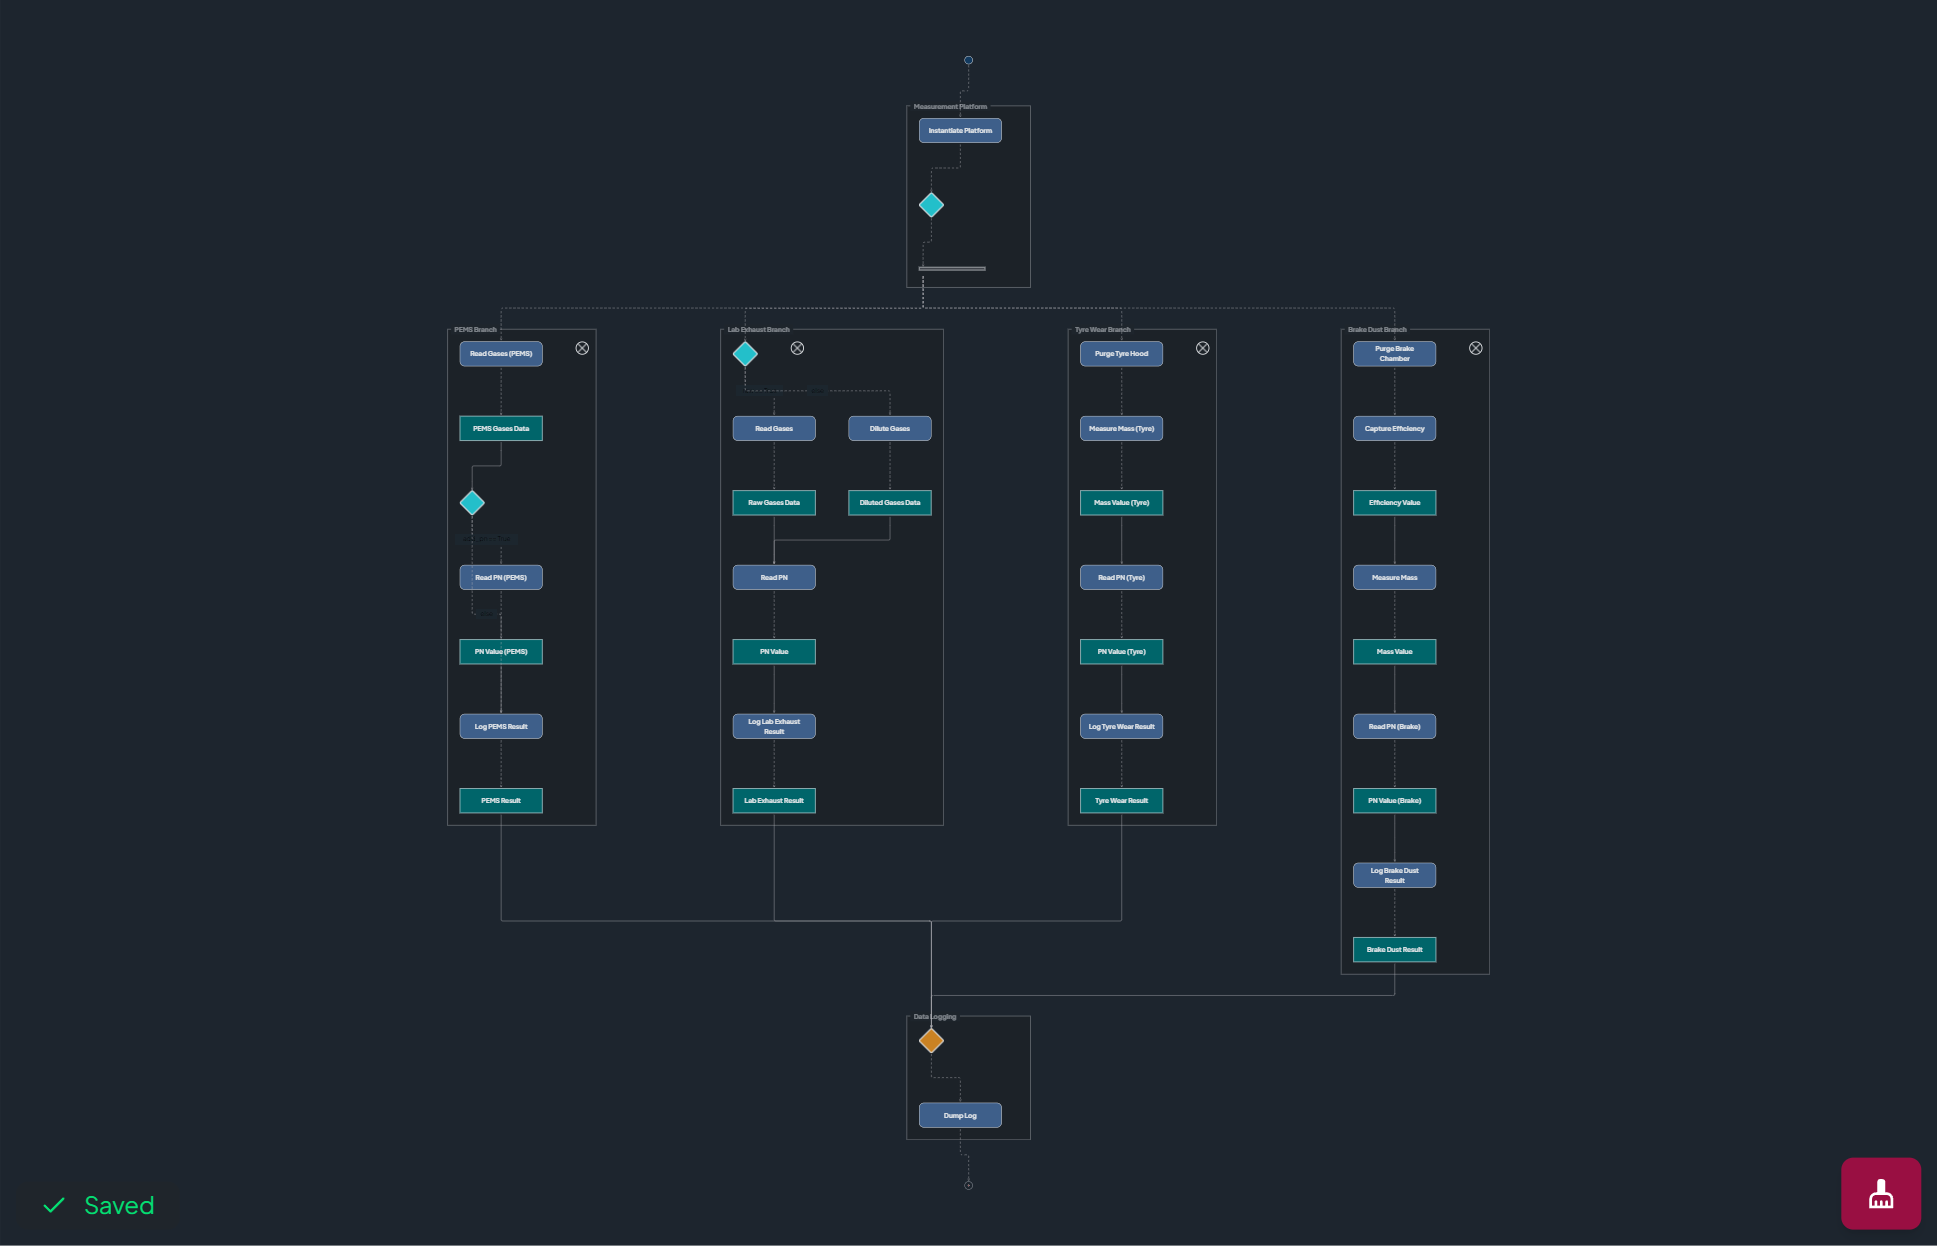Click the circled-X flow final icon in Tyre Wear Branch
1937x1246 pixels.
(x=1203, y=348)
